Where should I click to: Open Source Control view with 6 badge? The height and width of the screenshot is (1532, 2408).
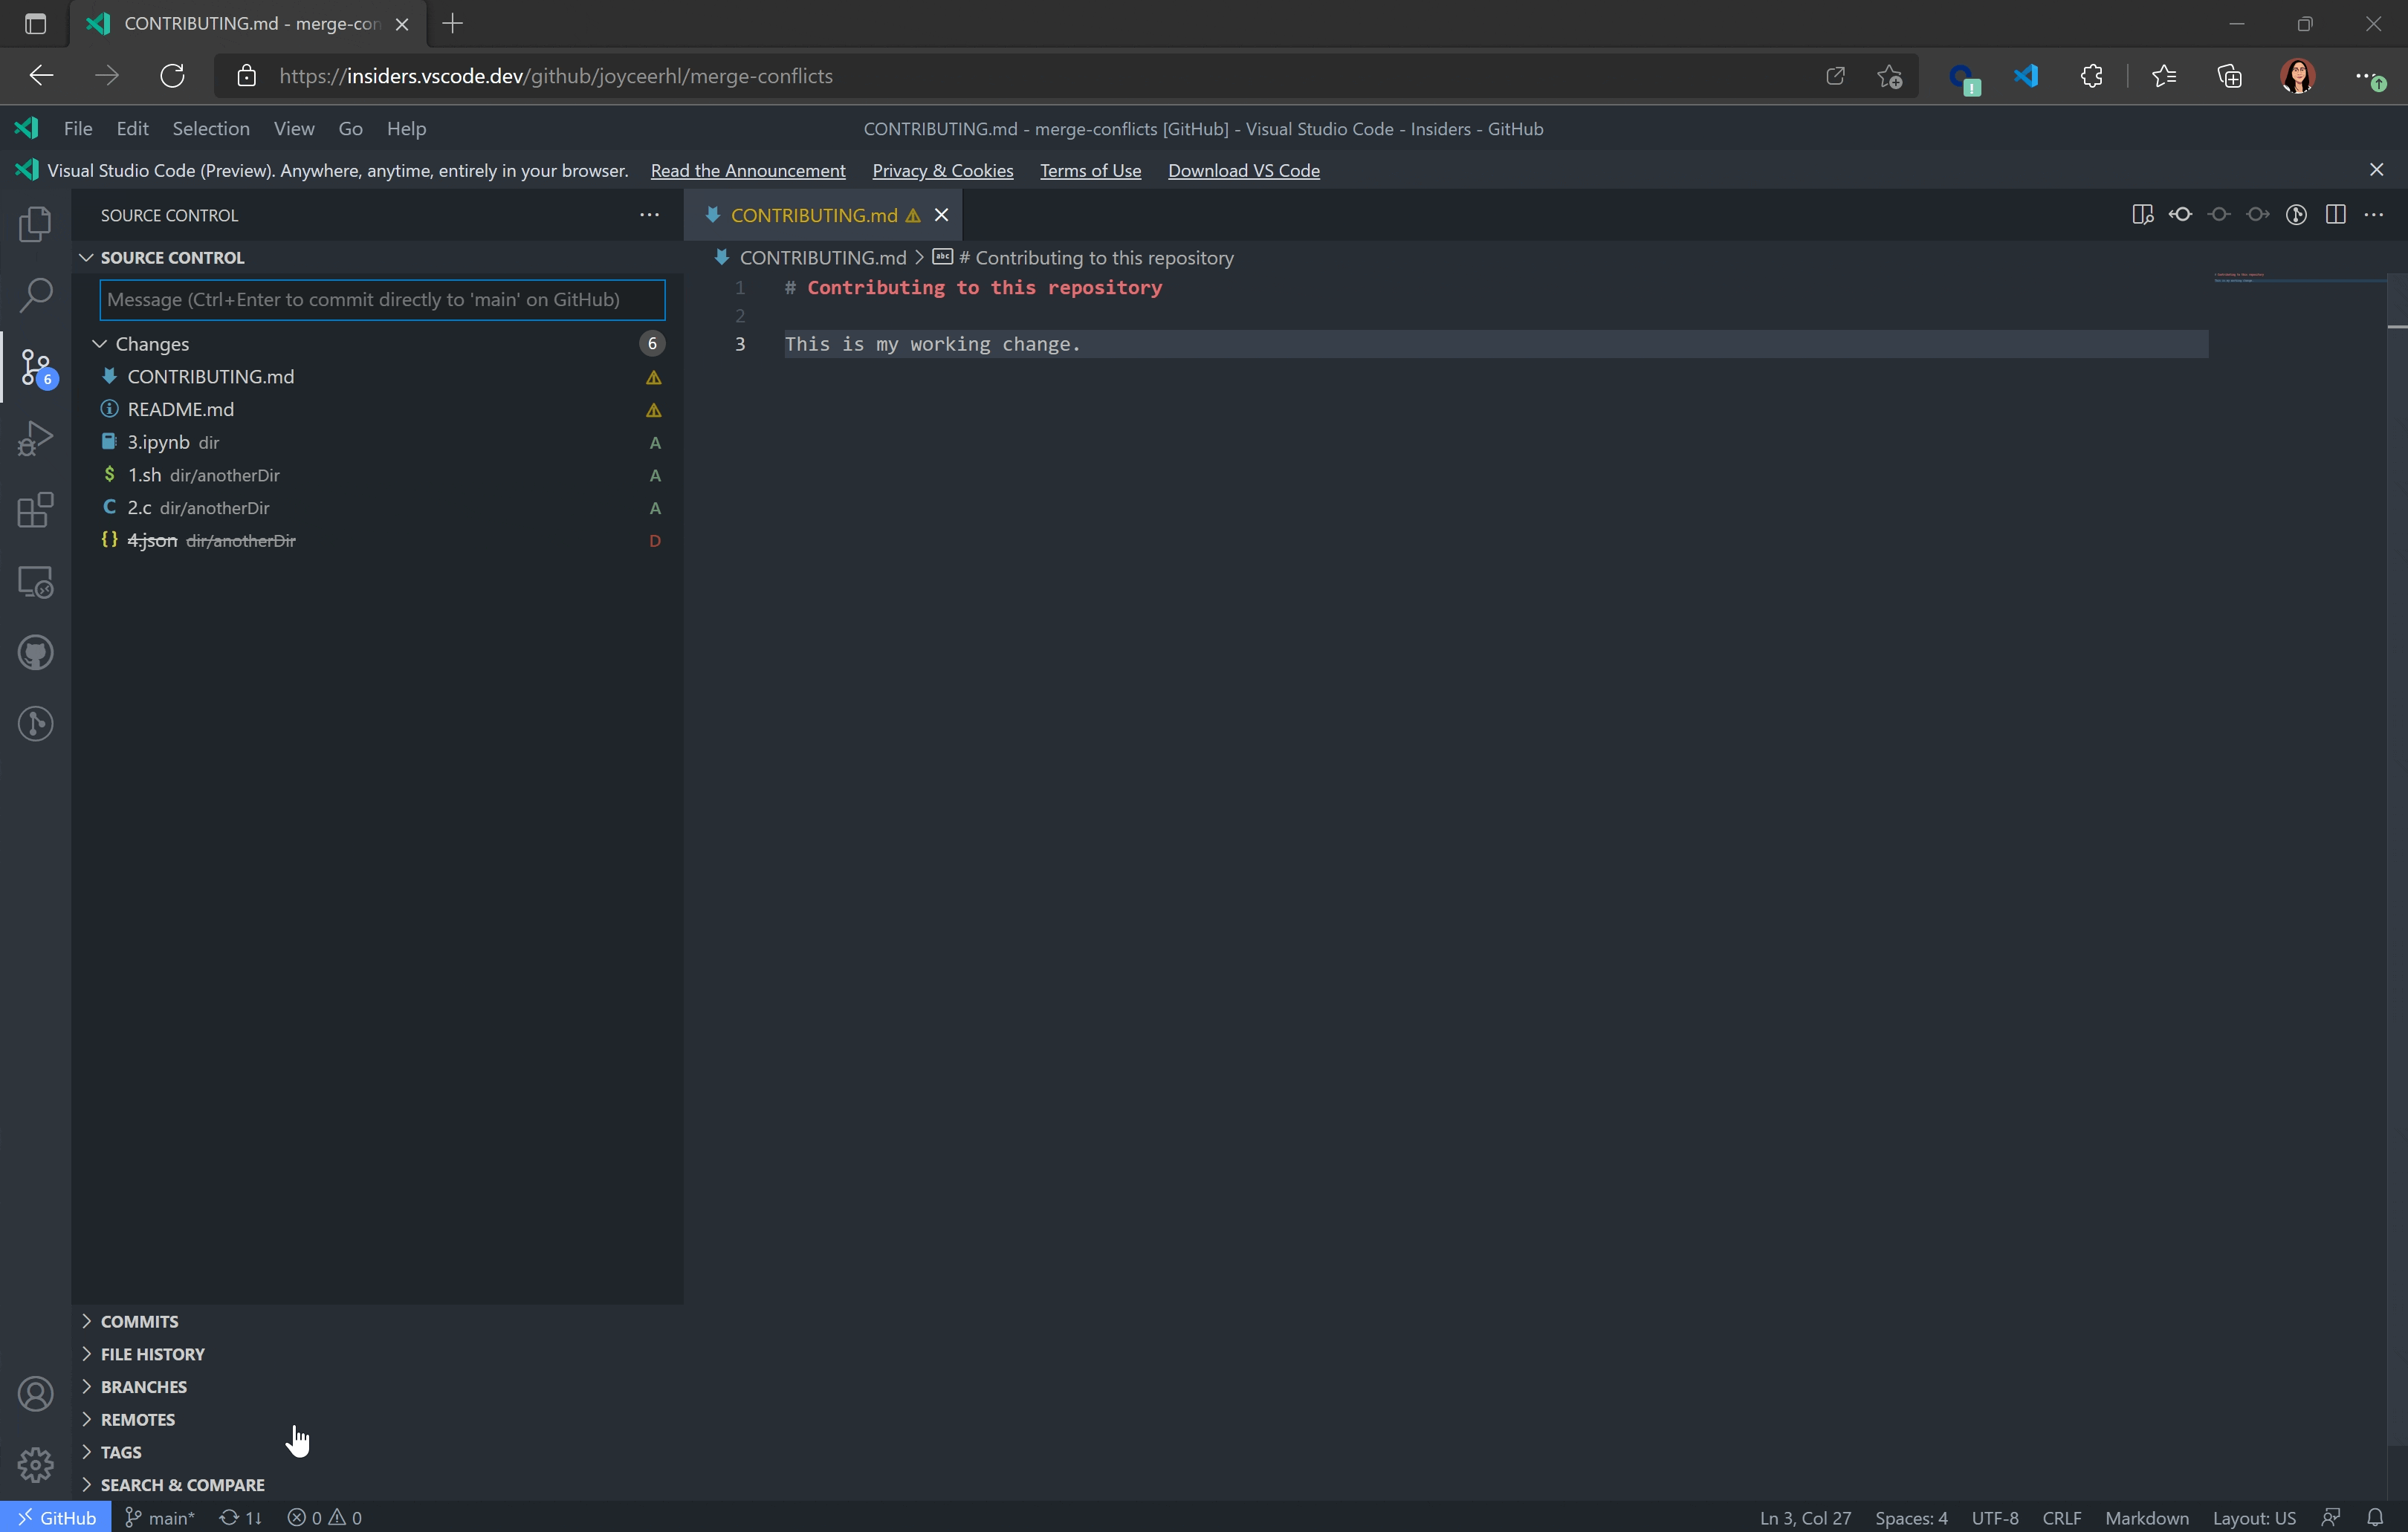click(37, 367)
